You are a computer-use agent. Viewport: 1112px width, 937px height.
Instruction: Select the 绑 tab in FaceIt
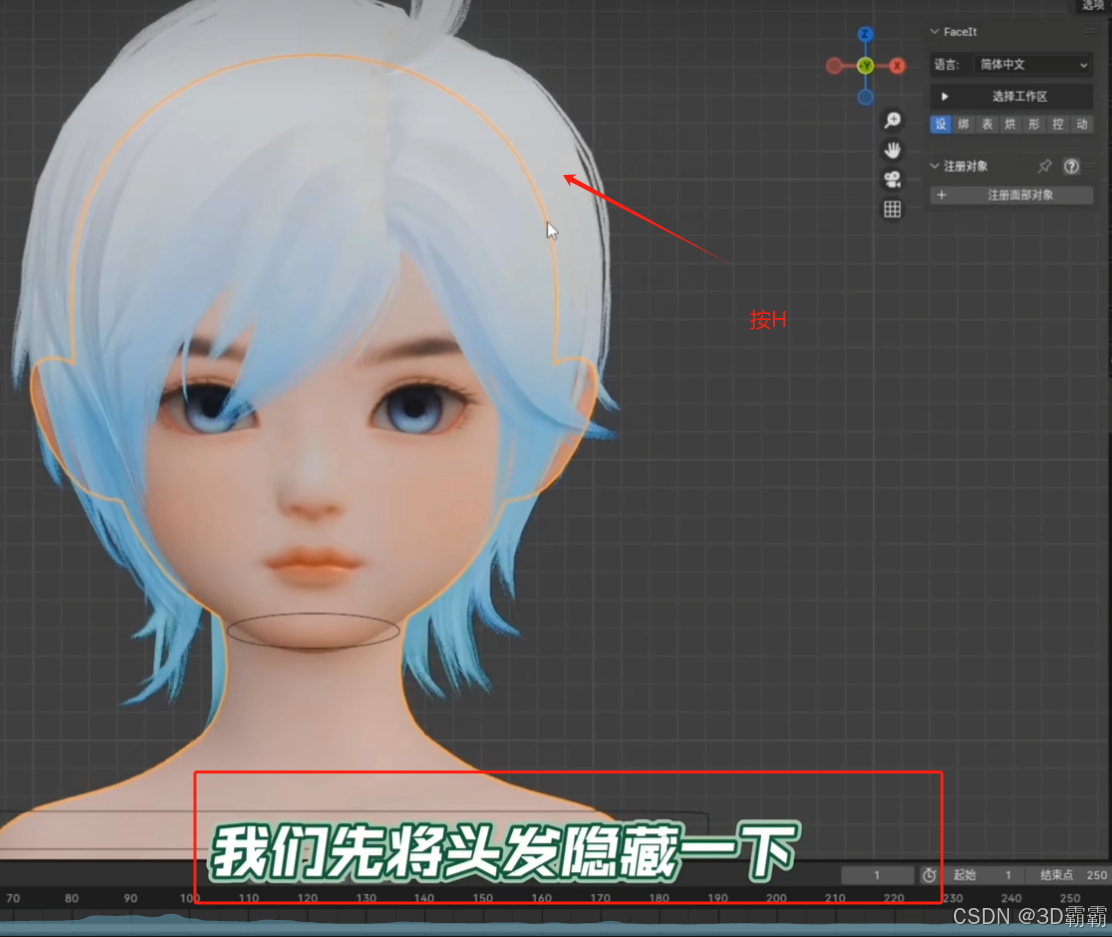964,125
